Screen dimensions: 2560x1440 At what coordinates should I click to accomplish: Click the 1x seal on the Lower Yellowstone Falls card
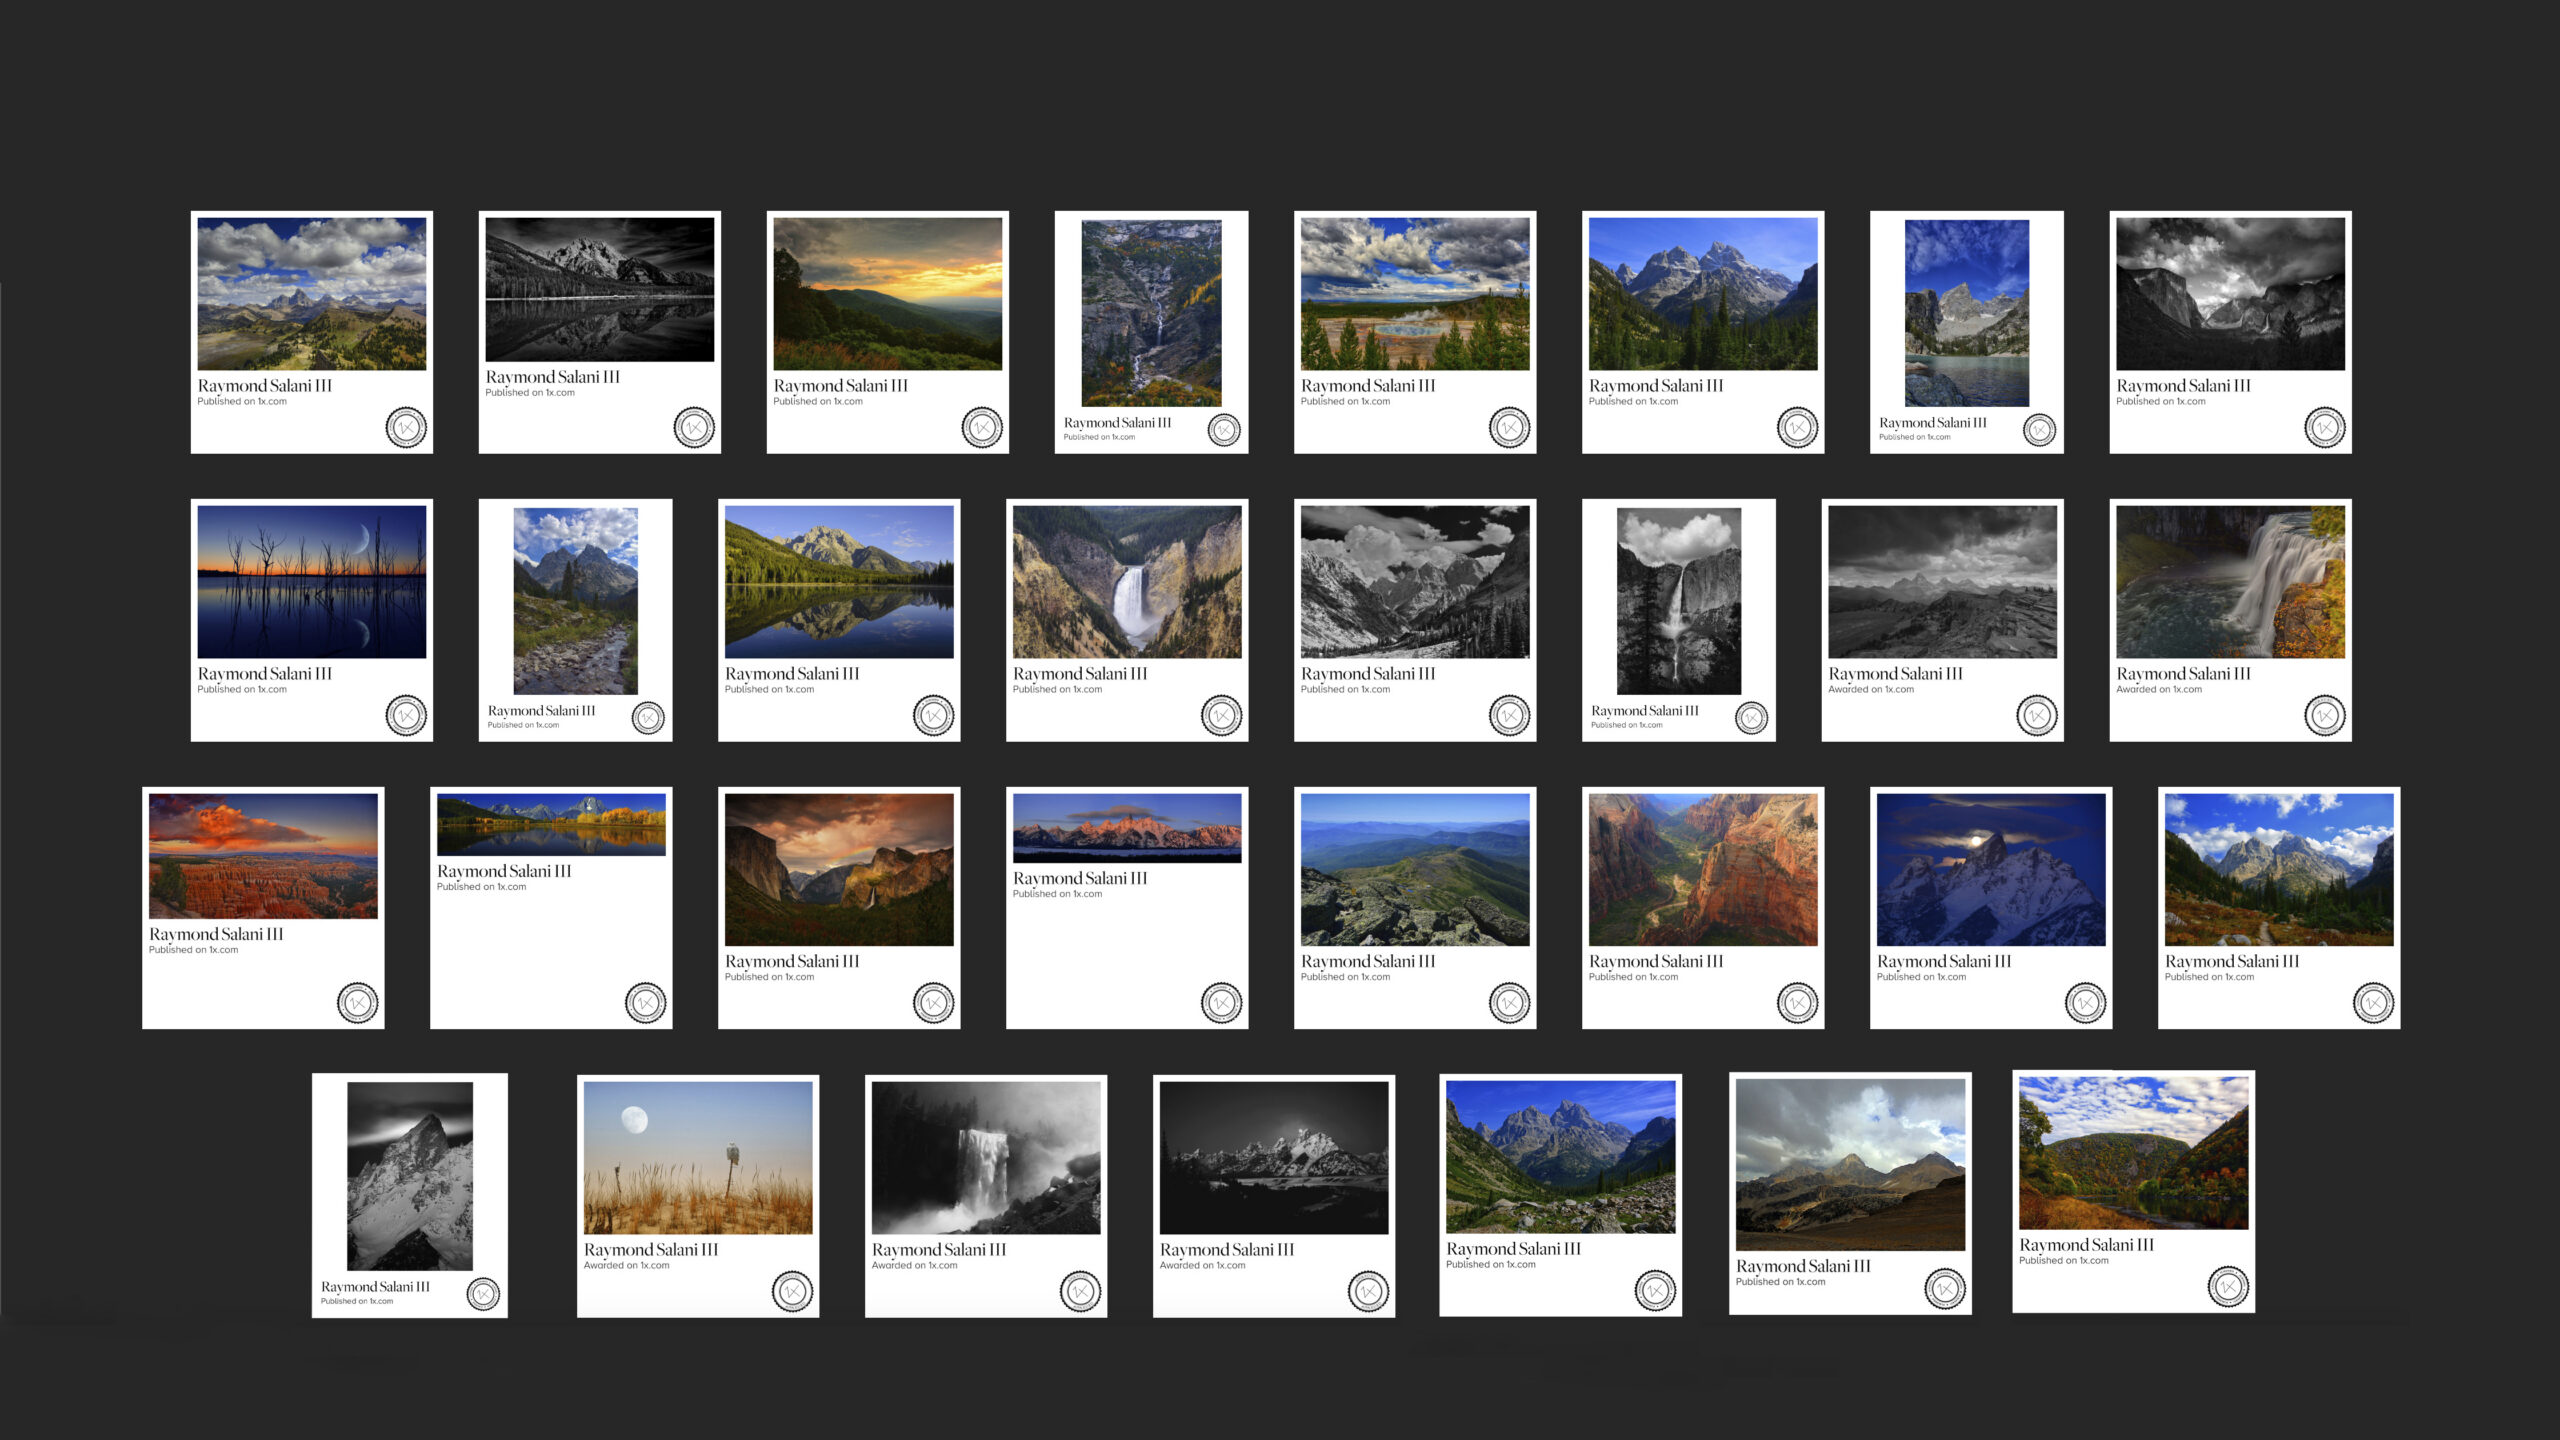(1221, 715)
